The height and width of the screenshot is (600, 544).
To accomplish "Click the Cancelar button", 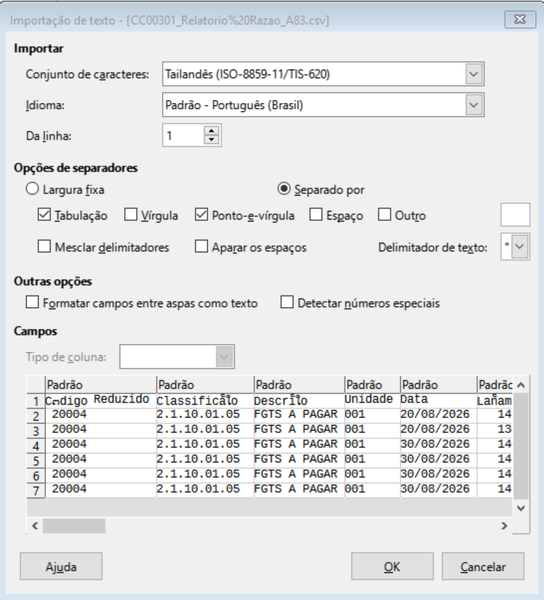I will [483, 566].
